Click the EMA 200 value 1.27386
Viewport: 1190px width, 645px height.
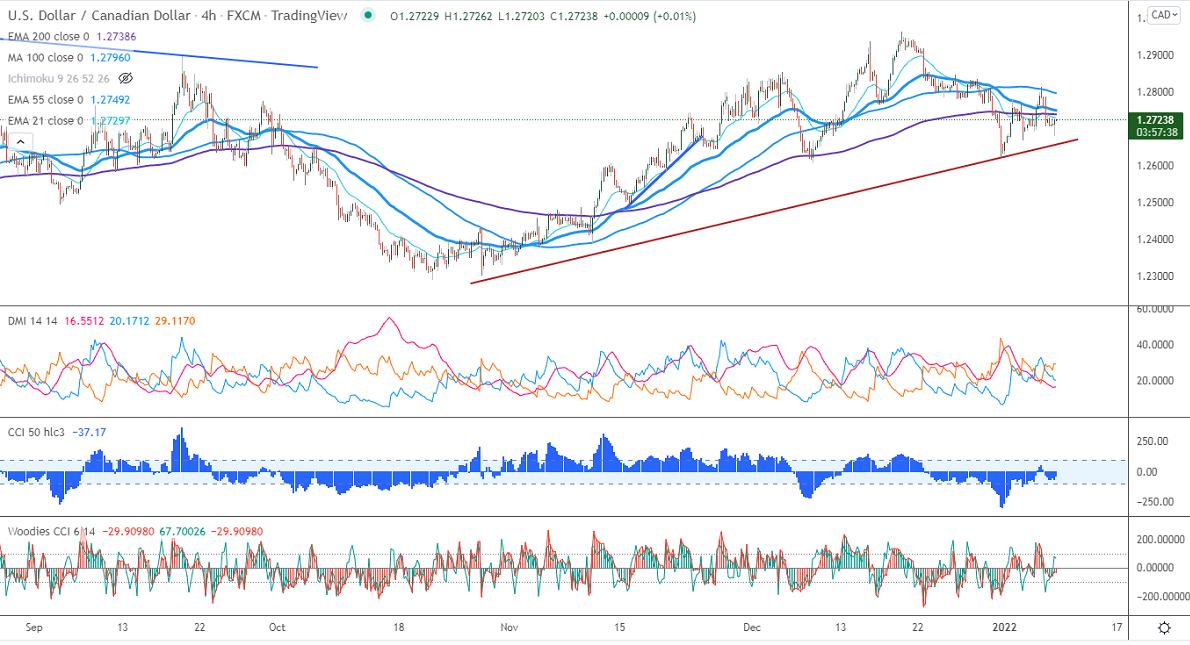click(x=117, y=36)
